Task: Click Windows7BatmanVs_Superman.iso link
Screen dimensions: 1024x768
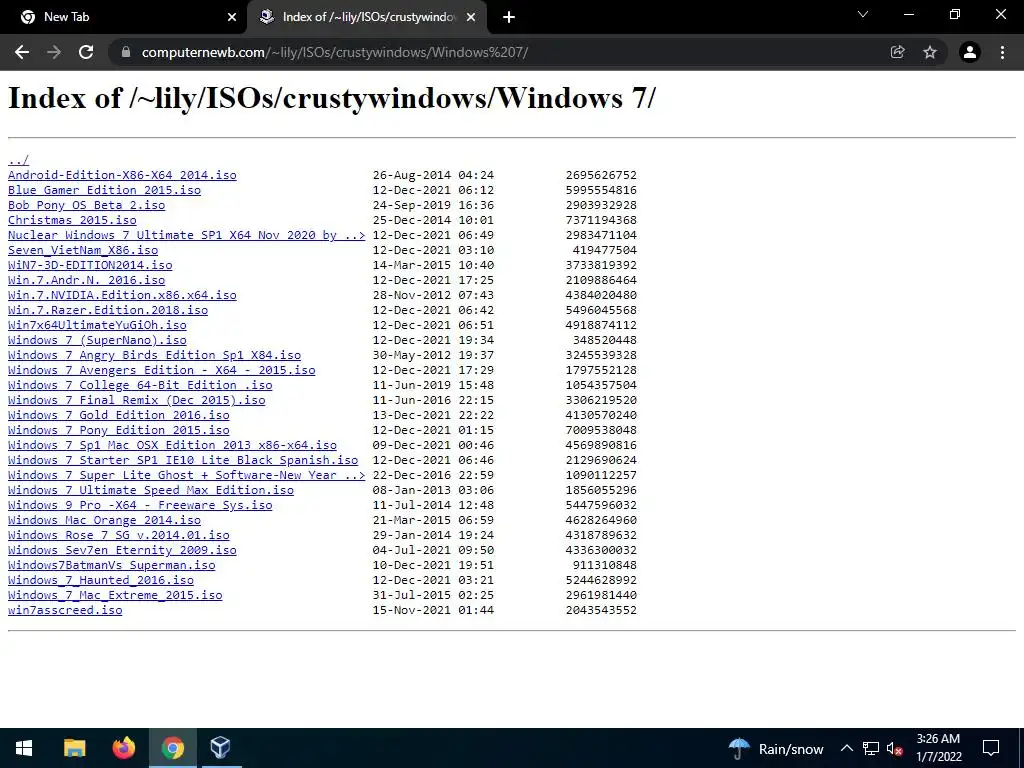Action: (112, 566)
